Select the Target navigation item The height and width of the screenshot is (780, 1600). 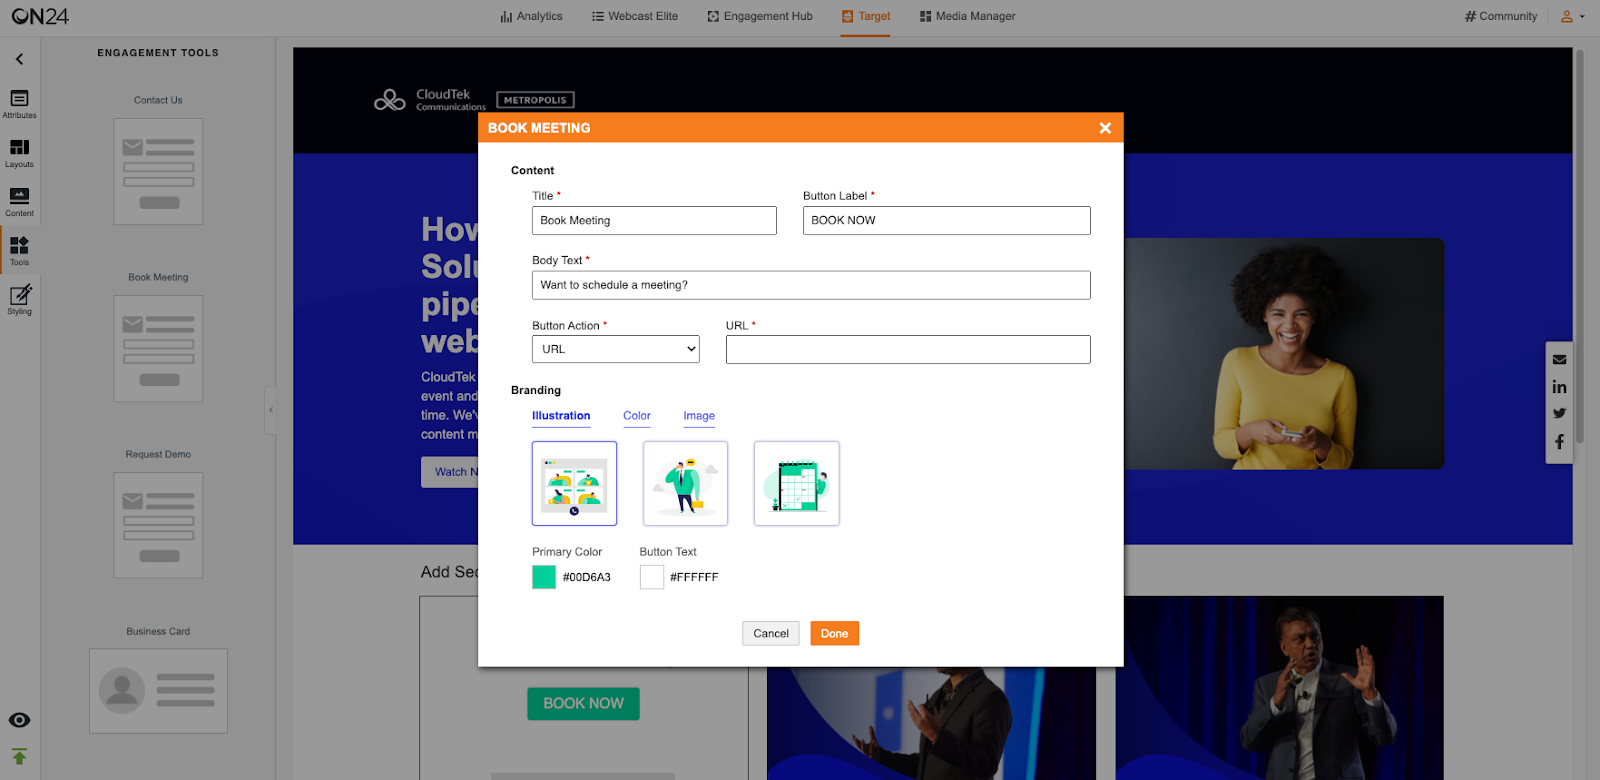(866, 16)
